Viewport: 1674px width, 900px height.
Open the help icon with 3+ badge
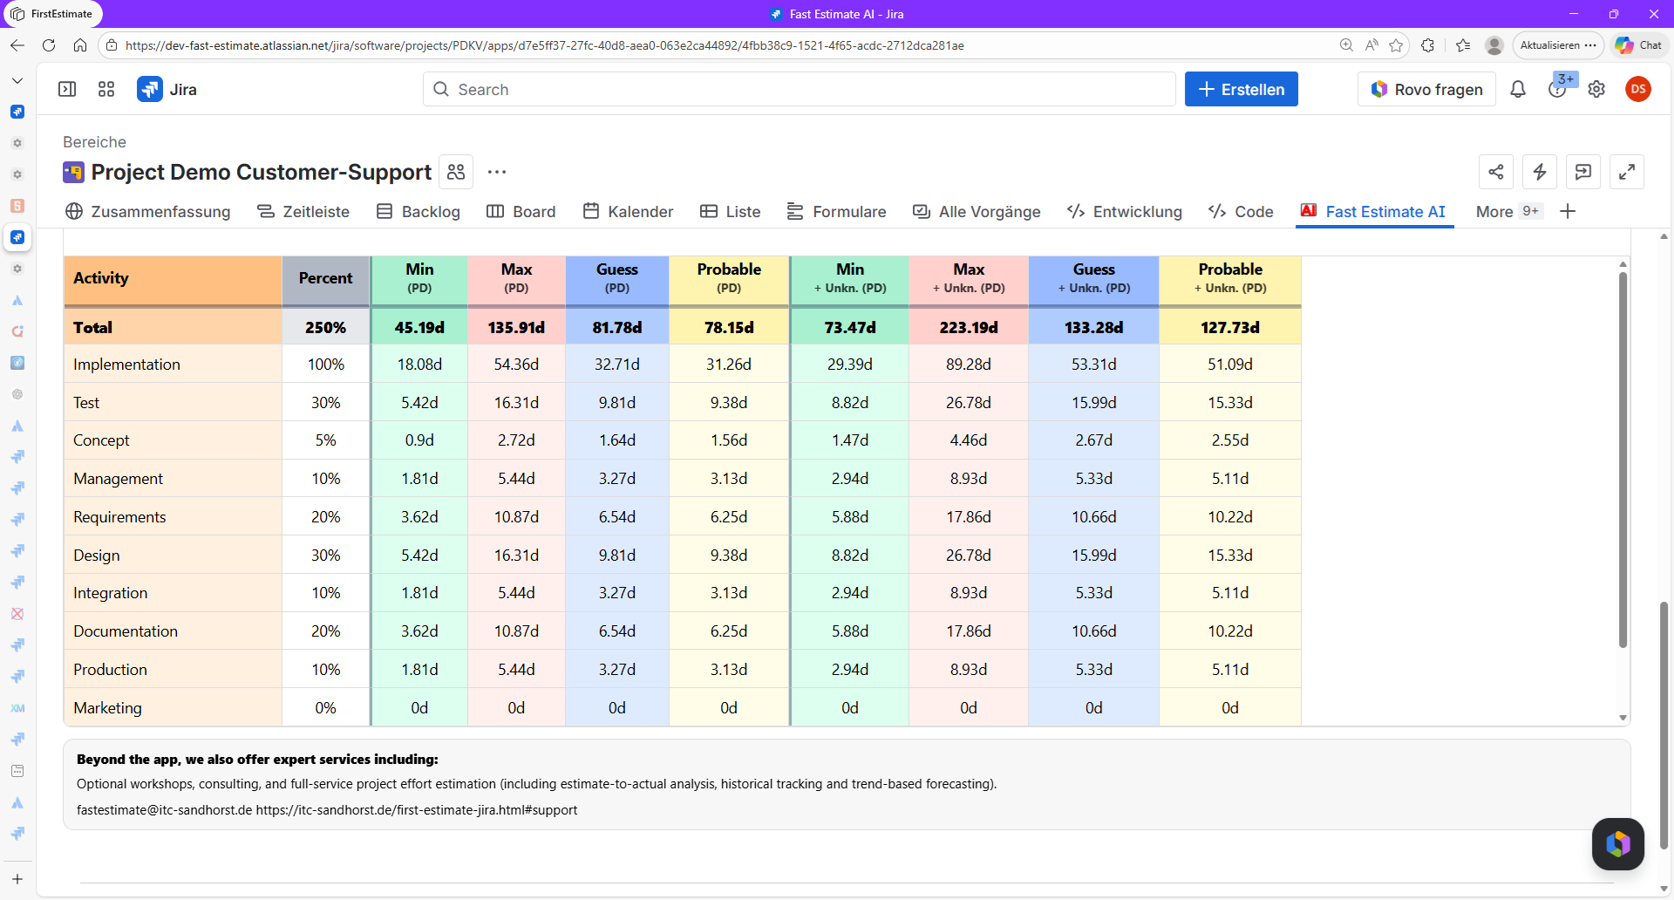[1557, 89]
